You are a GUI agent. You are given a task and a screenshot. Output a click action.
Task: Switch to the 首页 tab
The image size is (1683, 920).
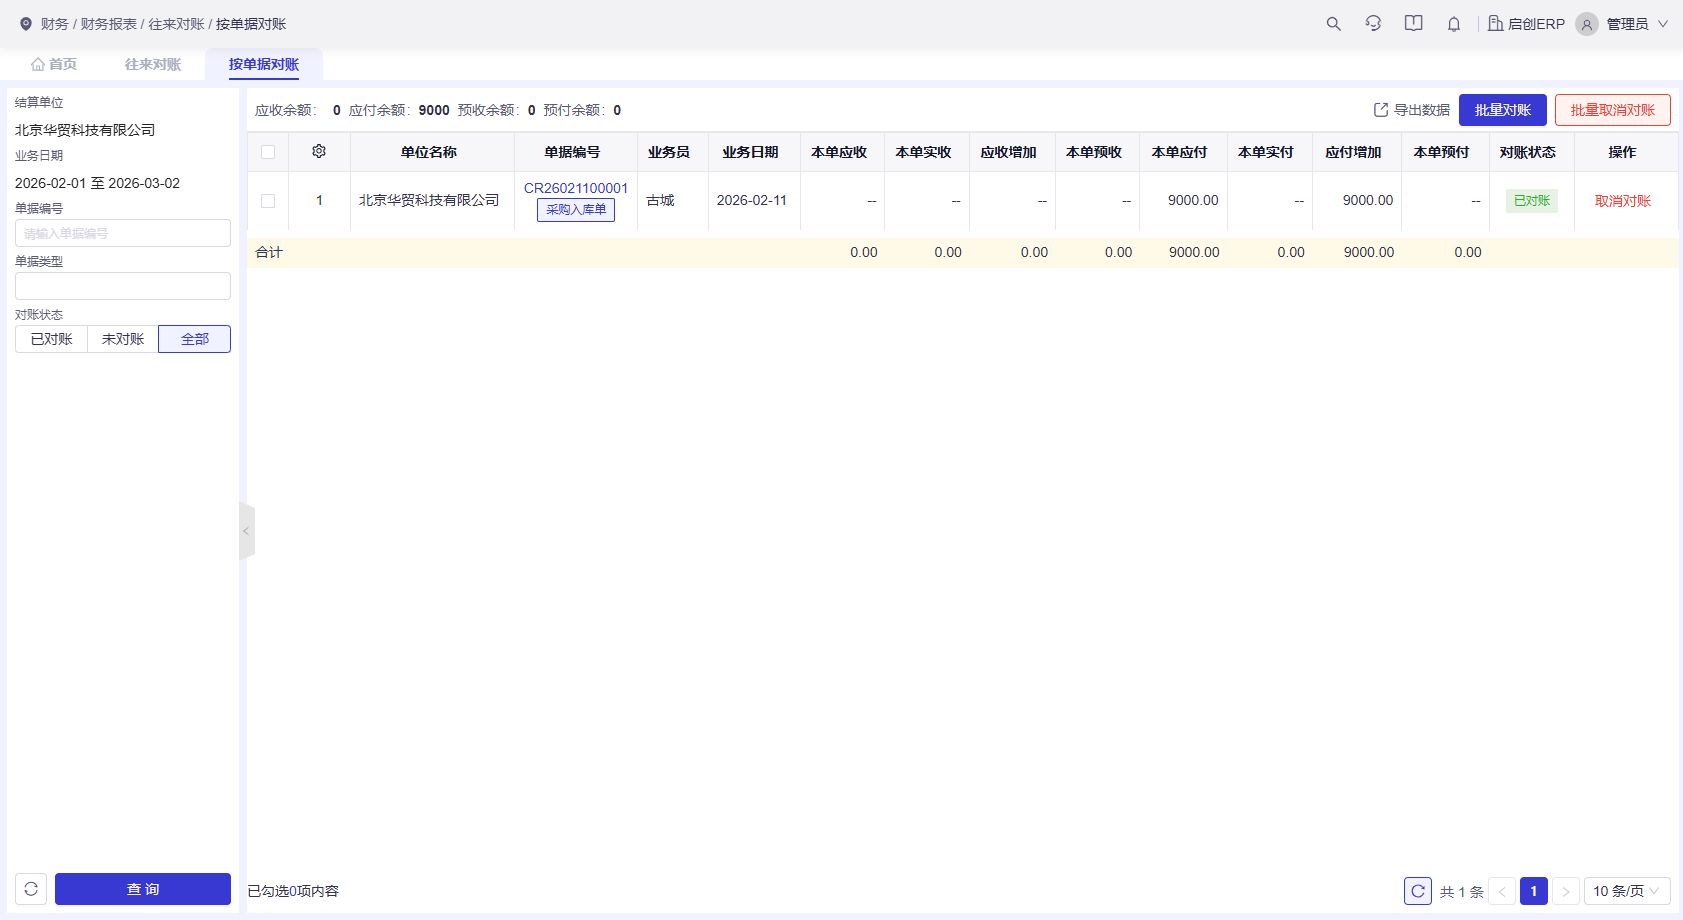point(54,64)
